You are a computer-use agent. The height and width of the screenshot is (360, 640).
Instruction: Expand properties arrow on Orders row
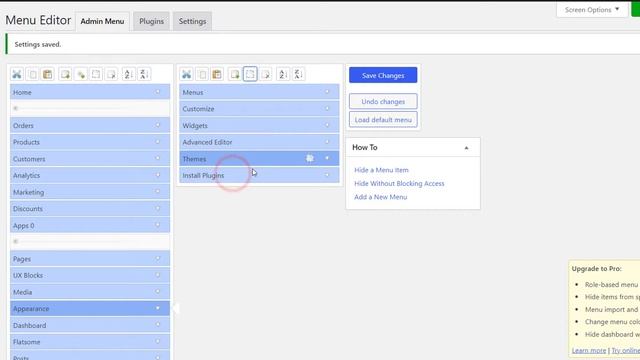click(x=158, y=125)
